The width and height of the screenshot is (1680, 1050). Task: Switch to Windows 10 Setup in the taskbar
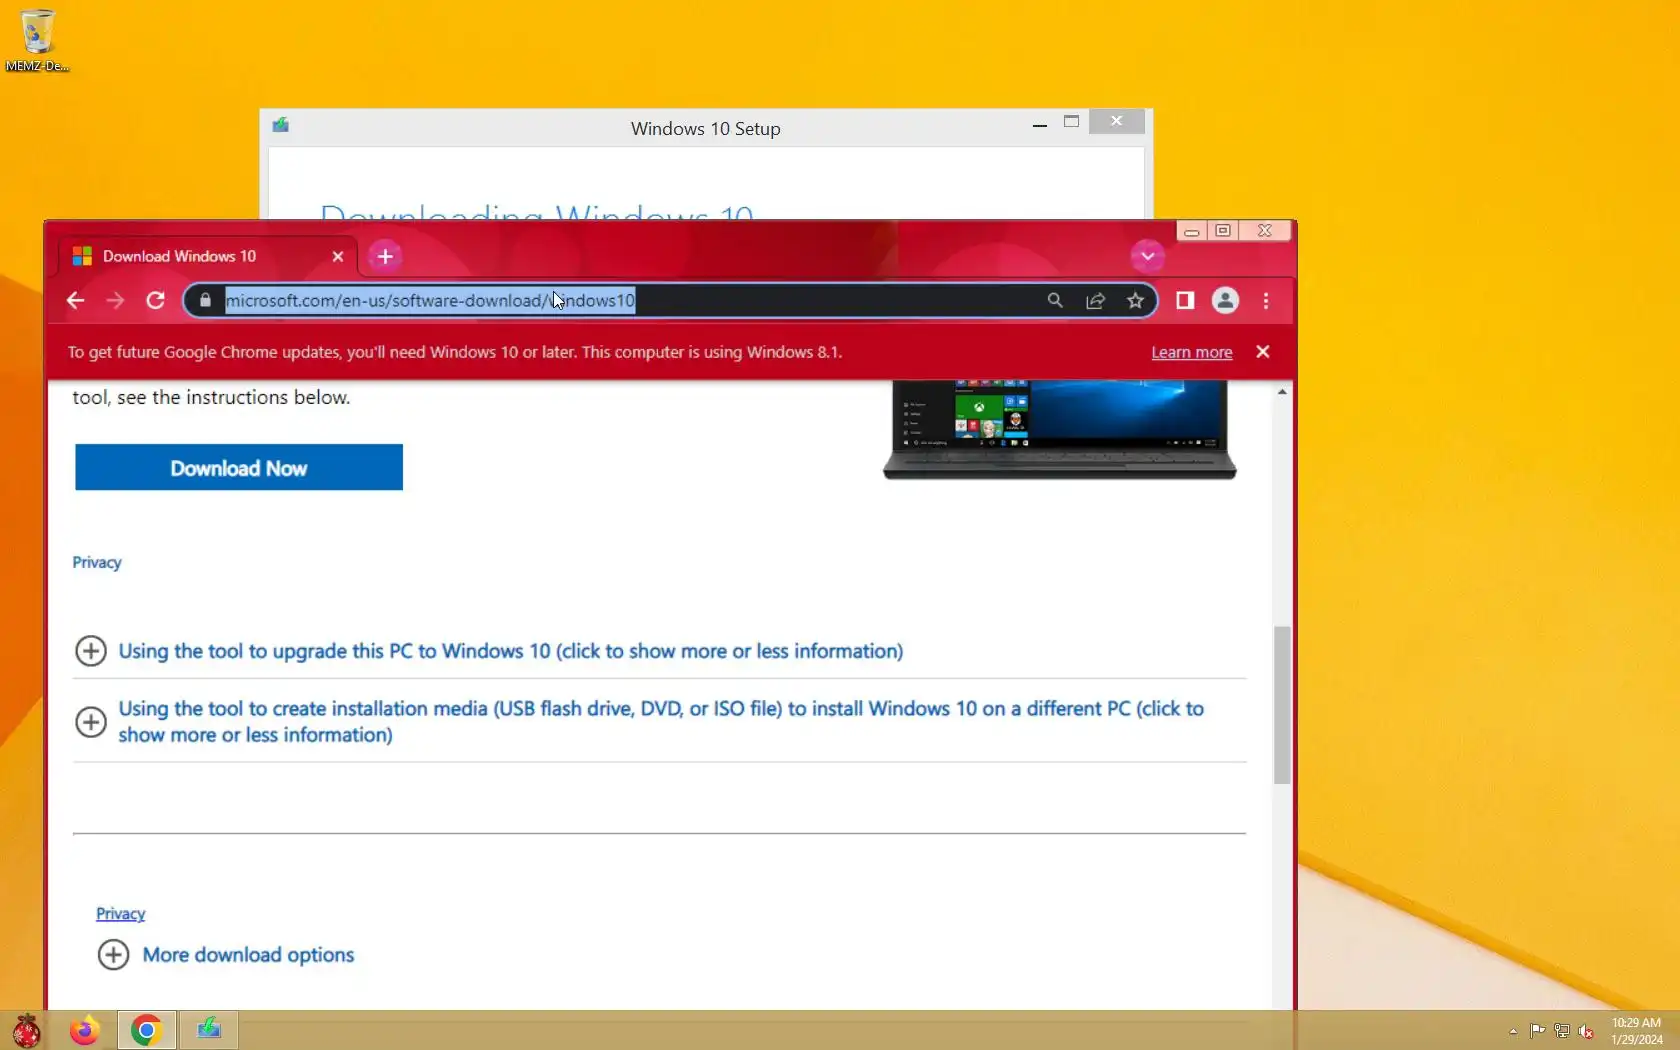coord(209,1030)
